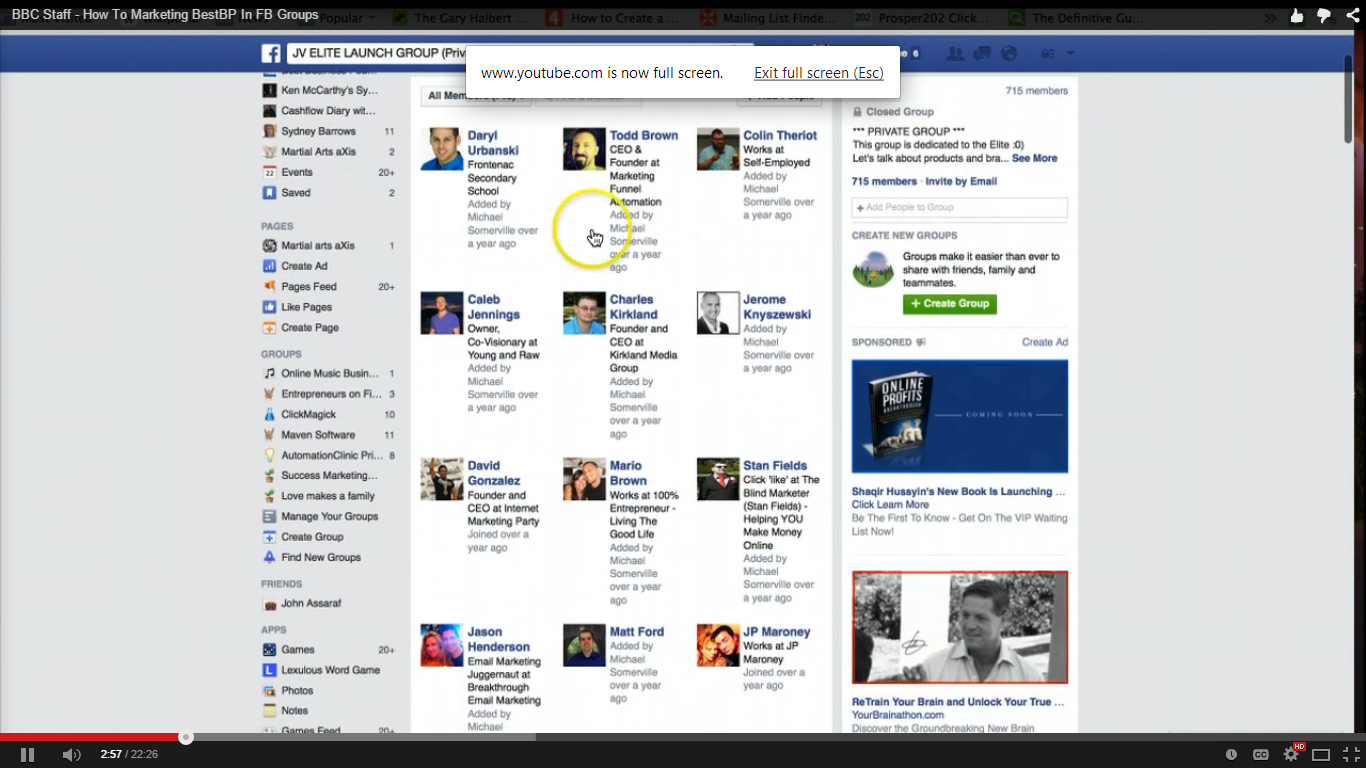Pause the YouTube video
The height and width of the screenshot is (768, 1366).
27,754
